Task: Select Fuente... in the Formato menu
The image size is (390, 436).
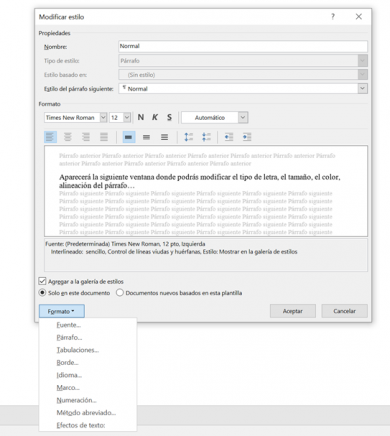Action: point(69,325)
